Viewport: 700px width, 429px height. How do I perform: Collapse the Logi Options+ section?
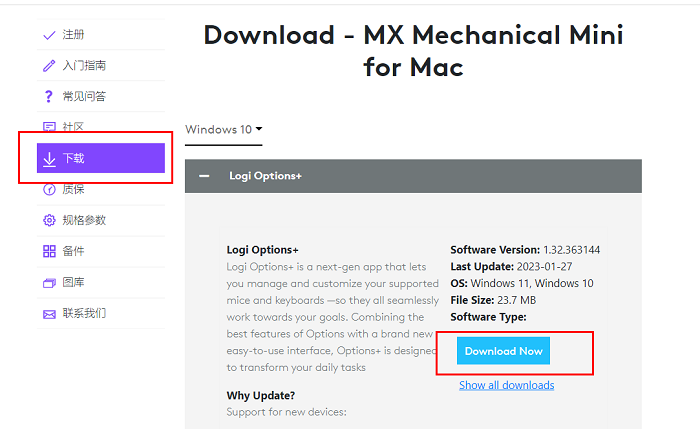tap(205, 176)
